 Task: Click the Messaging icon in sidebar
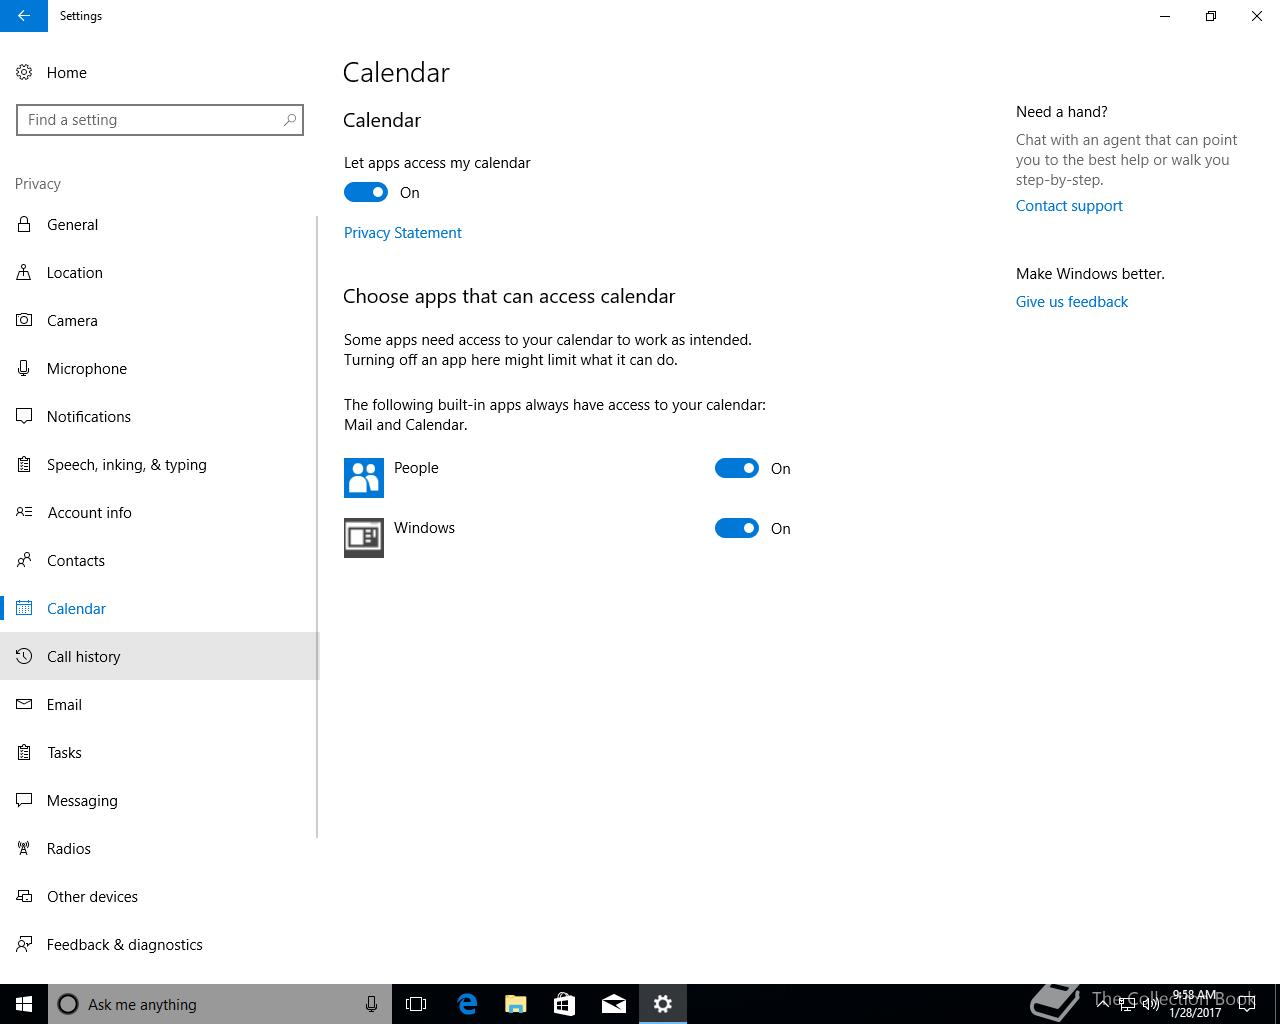click(24, 800)
